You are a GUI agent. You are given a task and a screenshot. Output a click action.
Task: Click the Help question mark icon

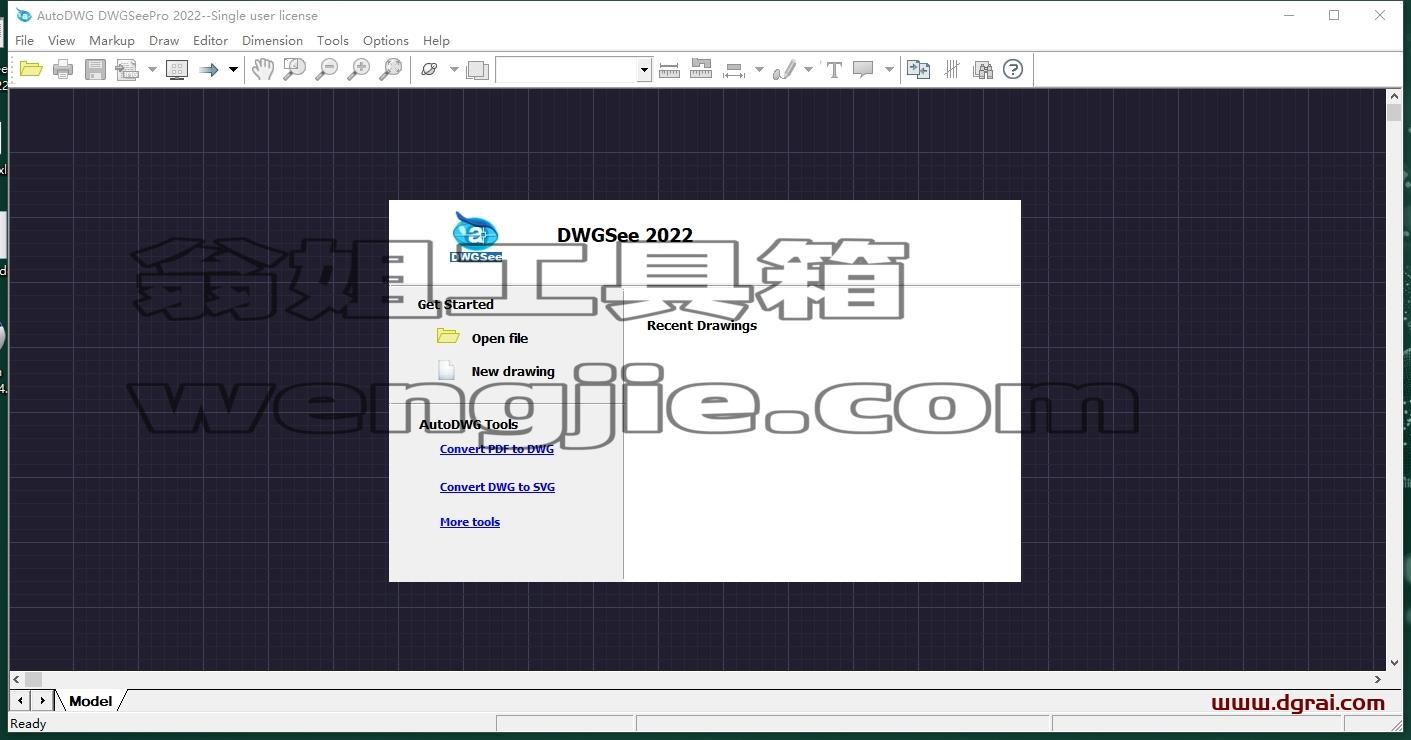[1013, 69]
